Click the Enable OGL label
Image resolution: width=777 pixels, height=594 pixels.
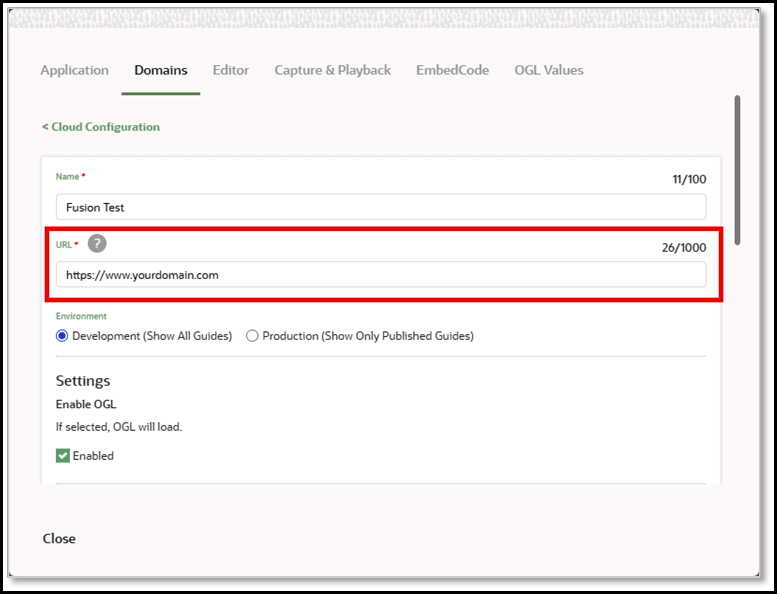tap(86, 404)
